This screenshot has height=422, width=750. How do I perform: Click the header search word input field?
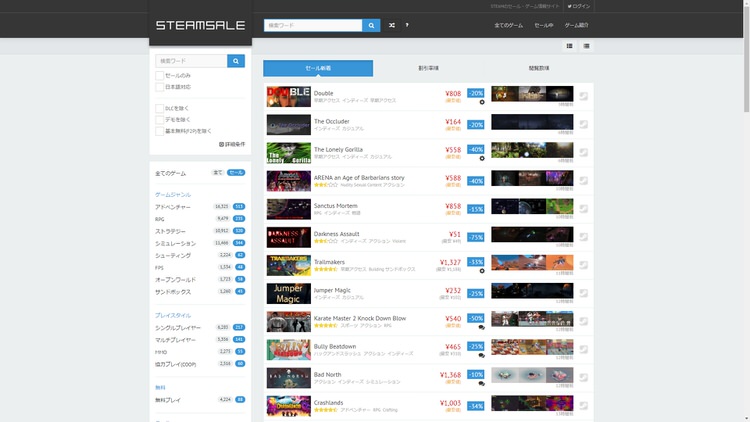coord(313,25)
